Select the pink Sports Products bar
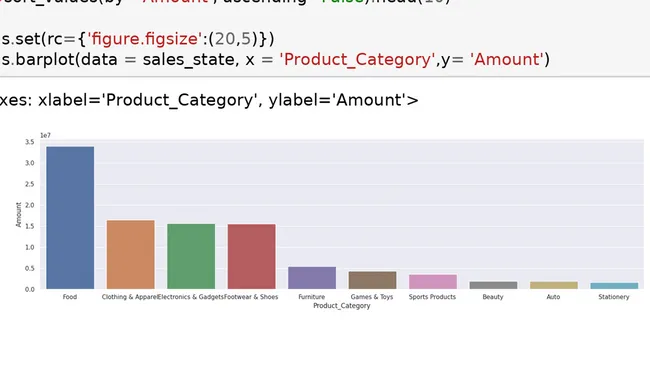This screenshot has width=650, height=366. [x=433, y=281]
